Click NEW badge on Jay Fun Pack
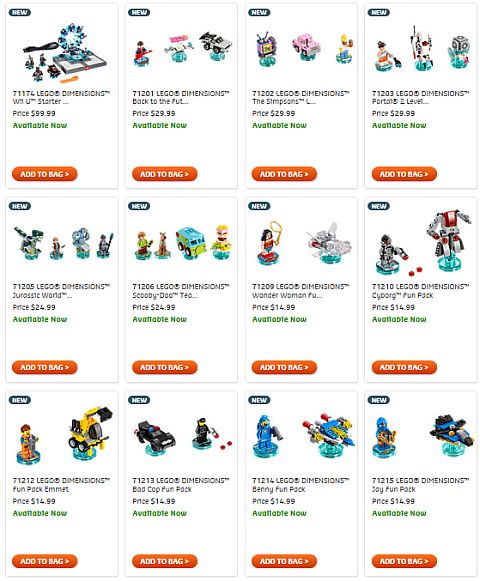The image size is (480, 581). 378,400
